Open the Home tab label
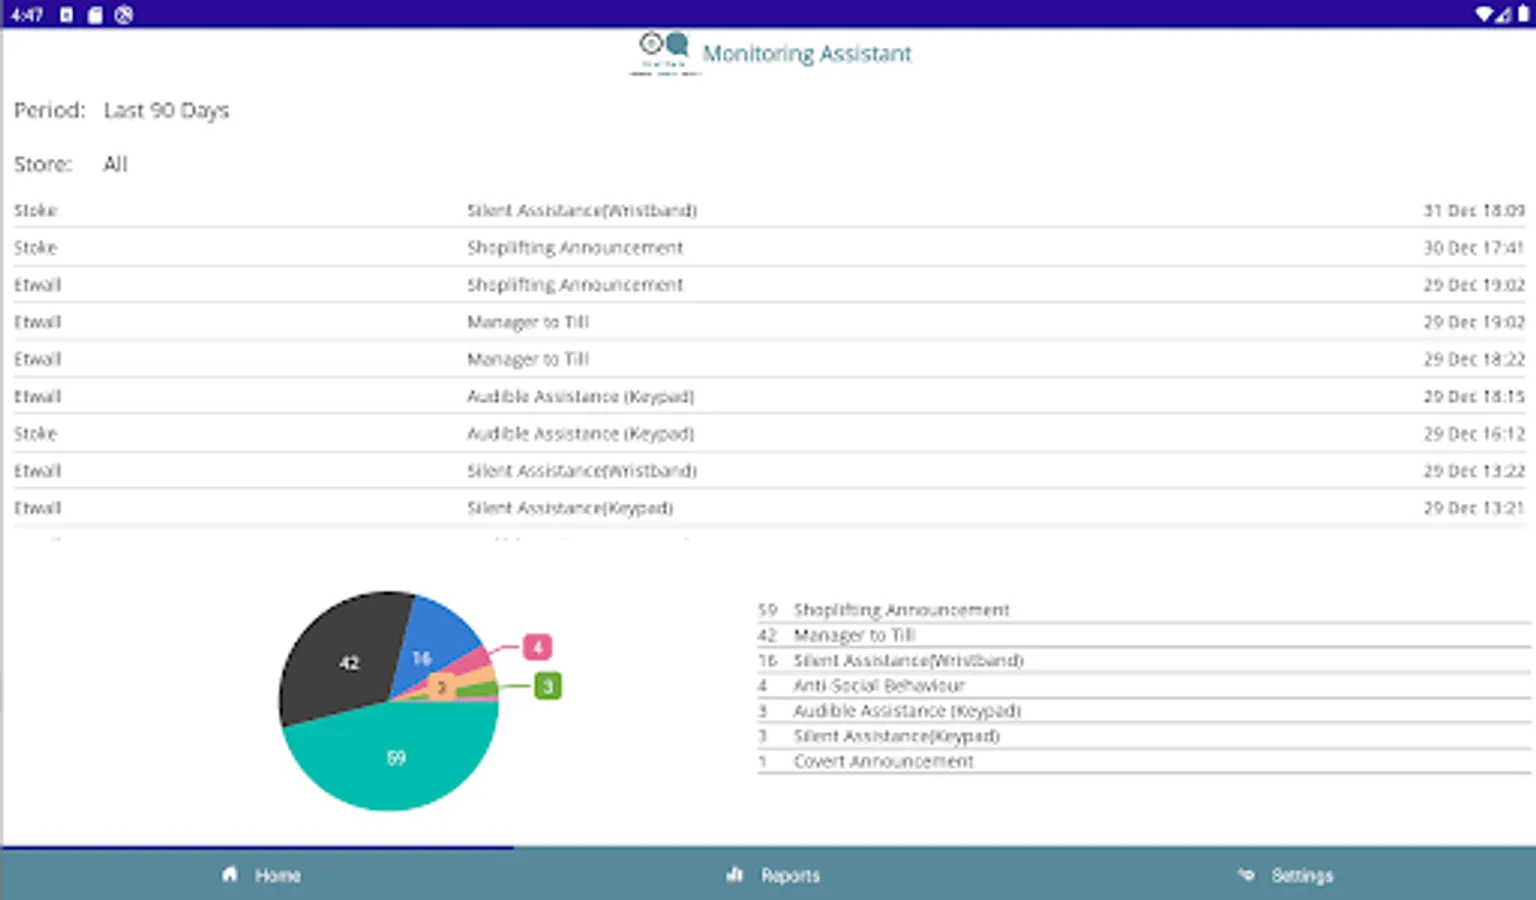 pos(277,875)
